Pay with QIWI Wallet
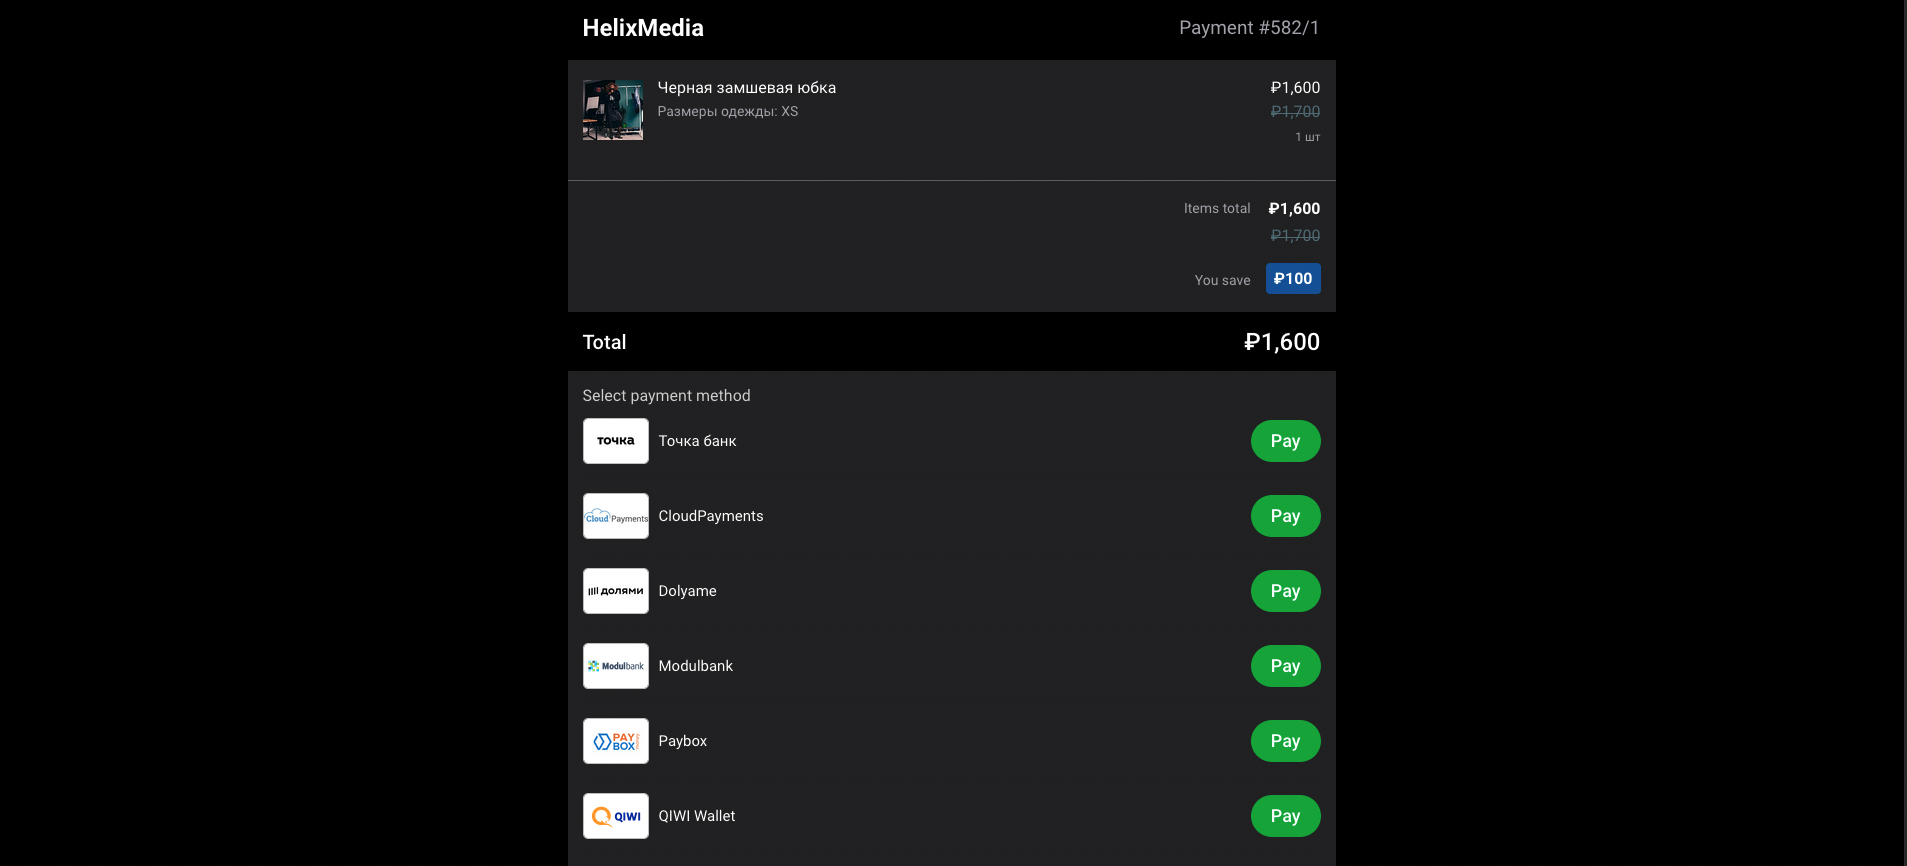Viewport: 1907px width, 866px height. pos(1285,816)
